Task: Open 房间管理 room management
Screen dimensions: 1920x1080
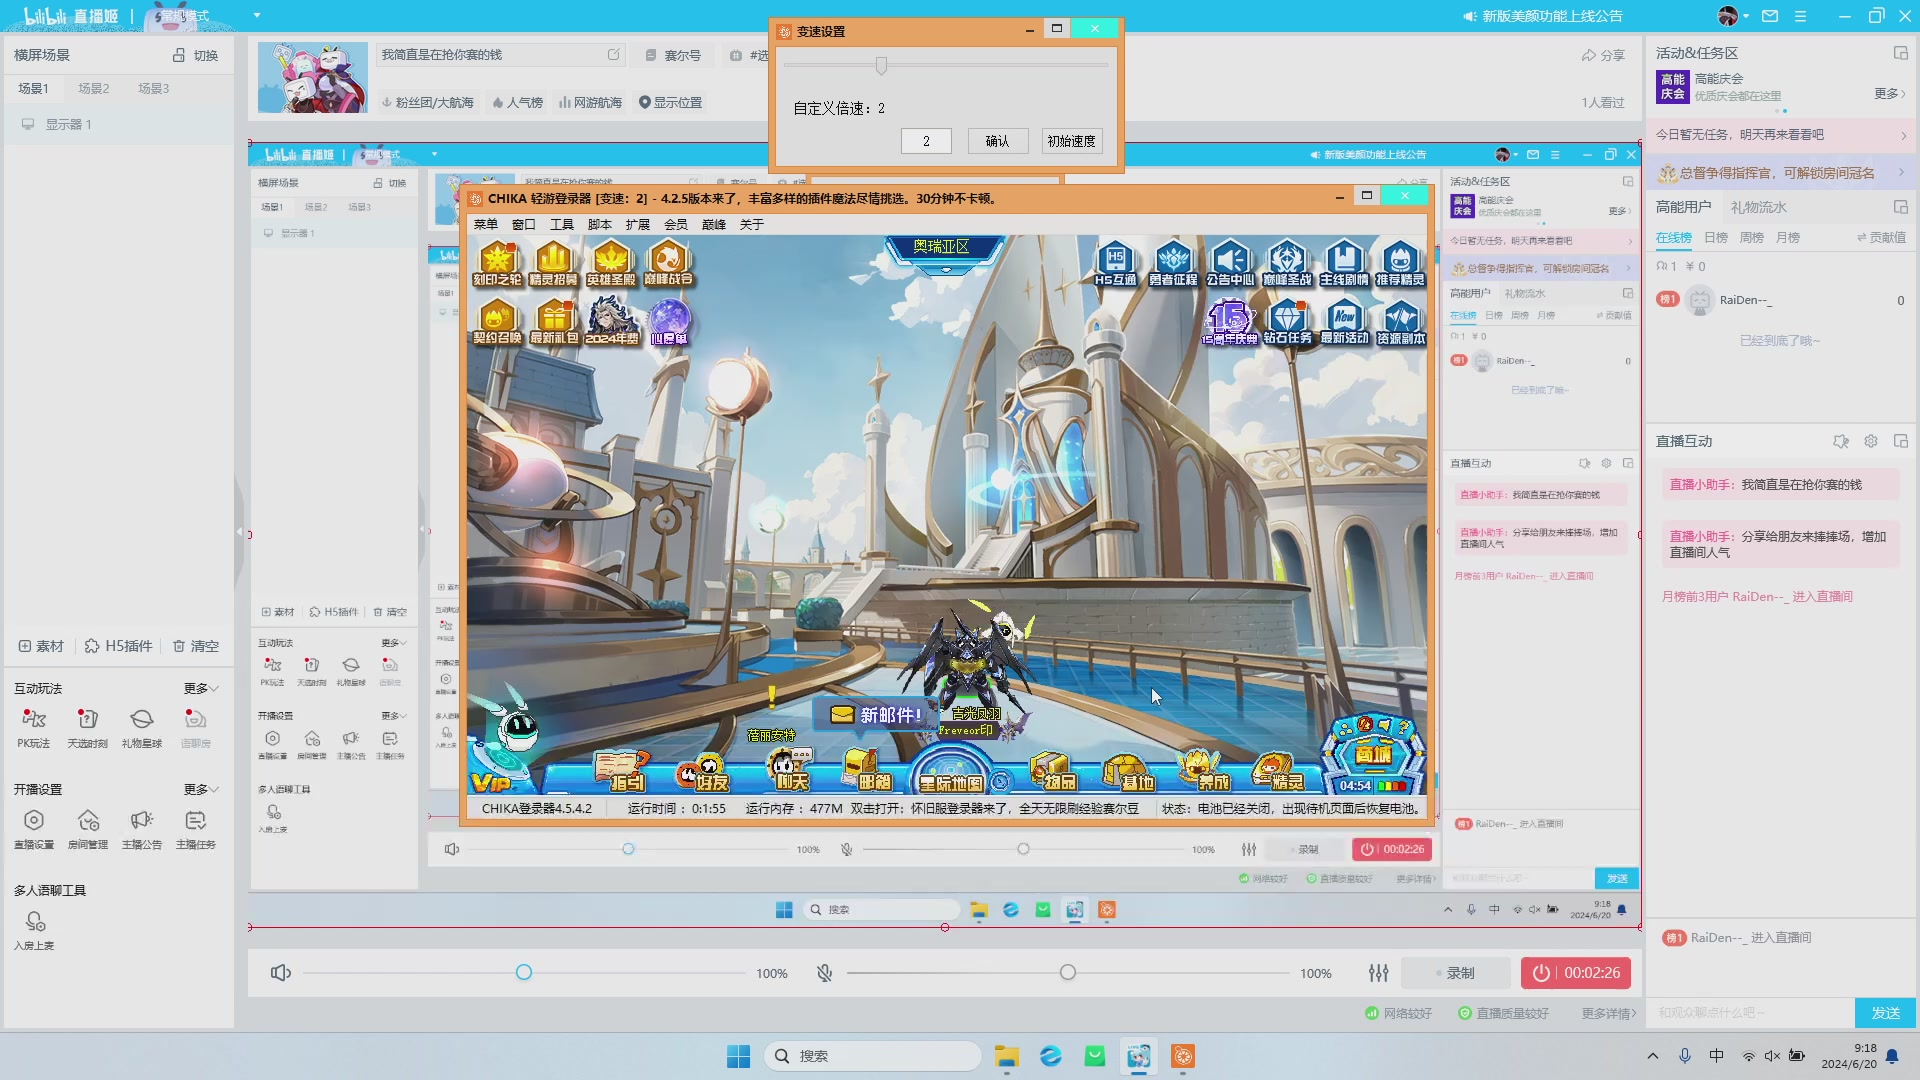Action: (88, 828)
